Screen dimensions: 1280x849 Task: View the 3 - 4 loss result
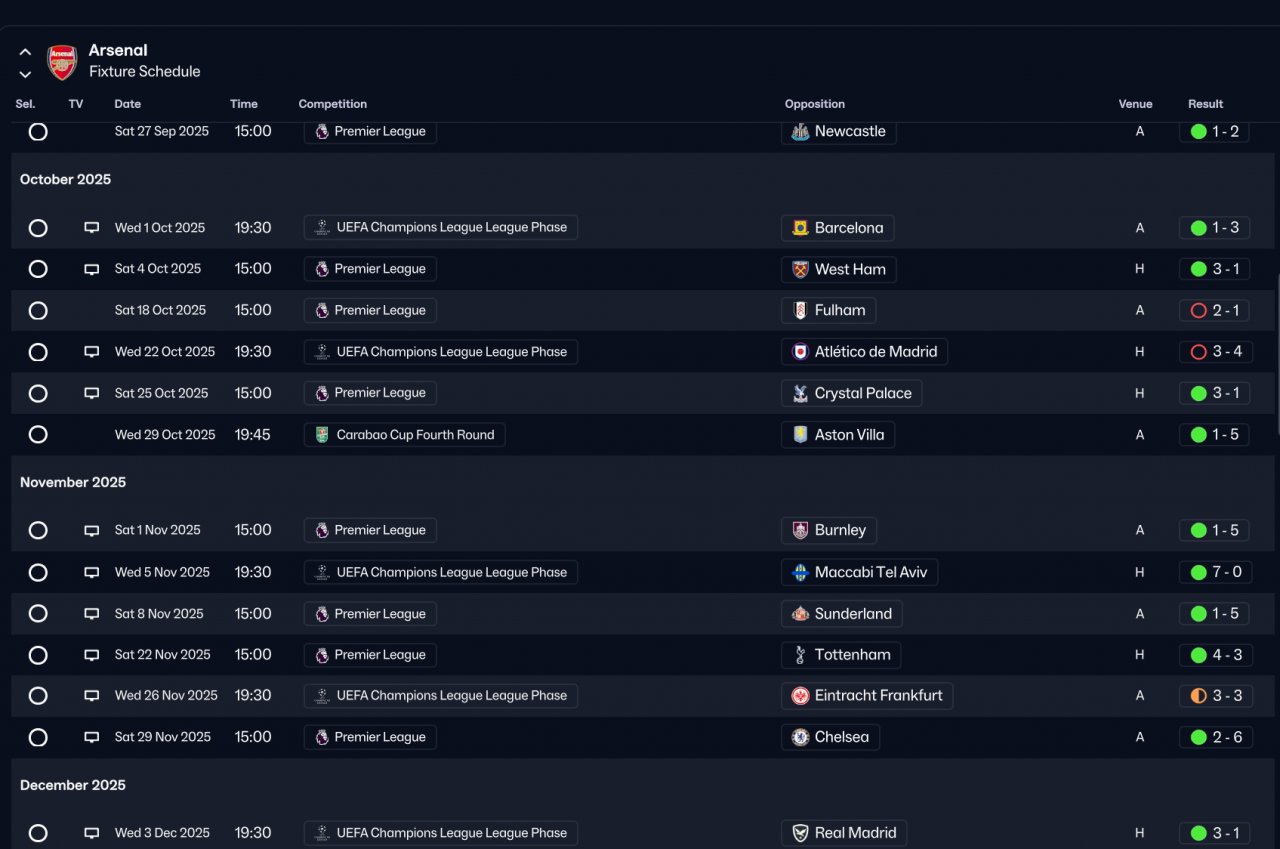pyautogui.click(x=1215, y=352)
